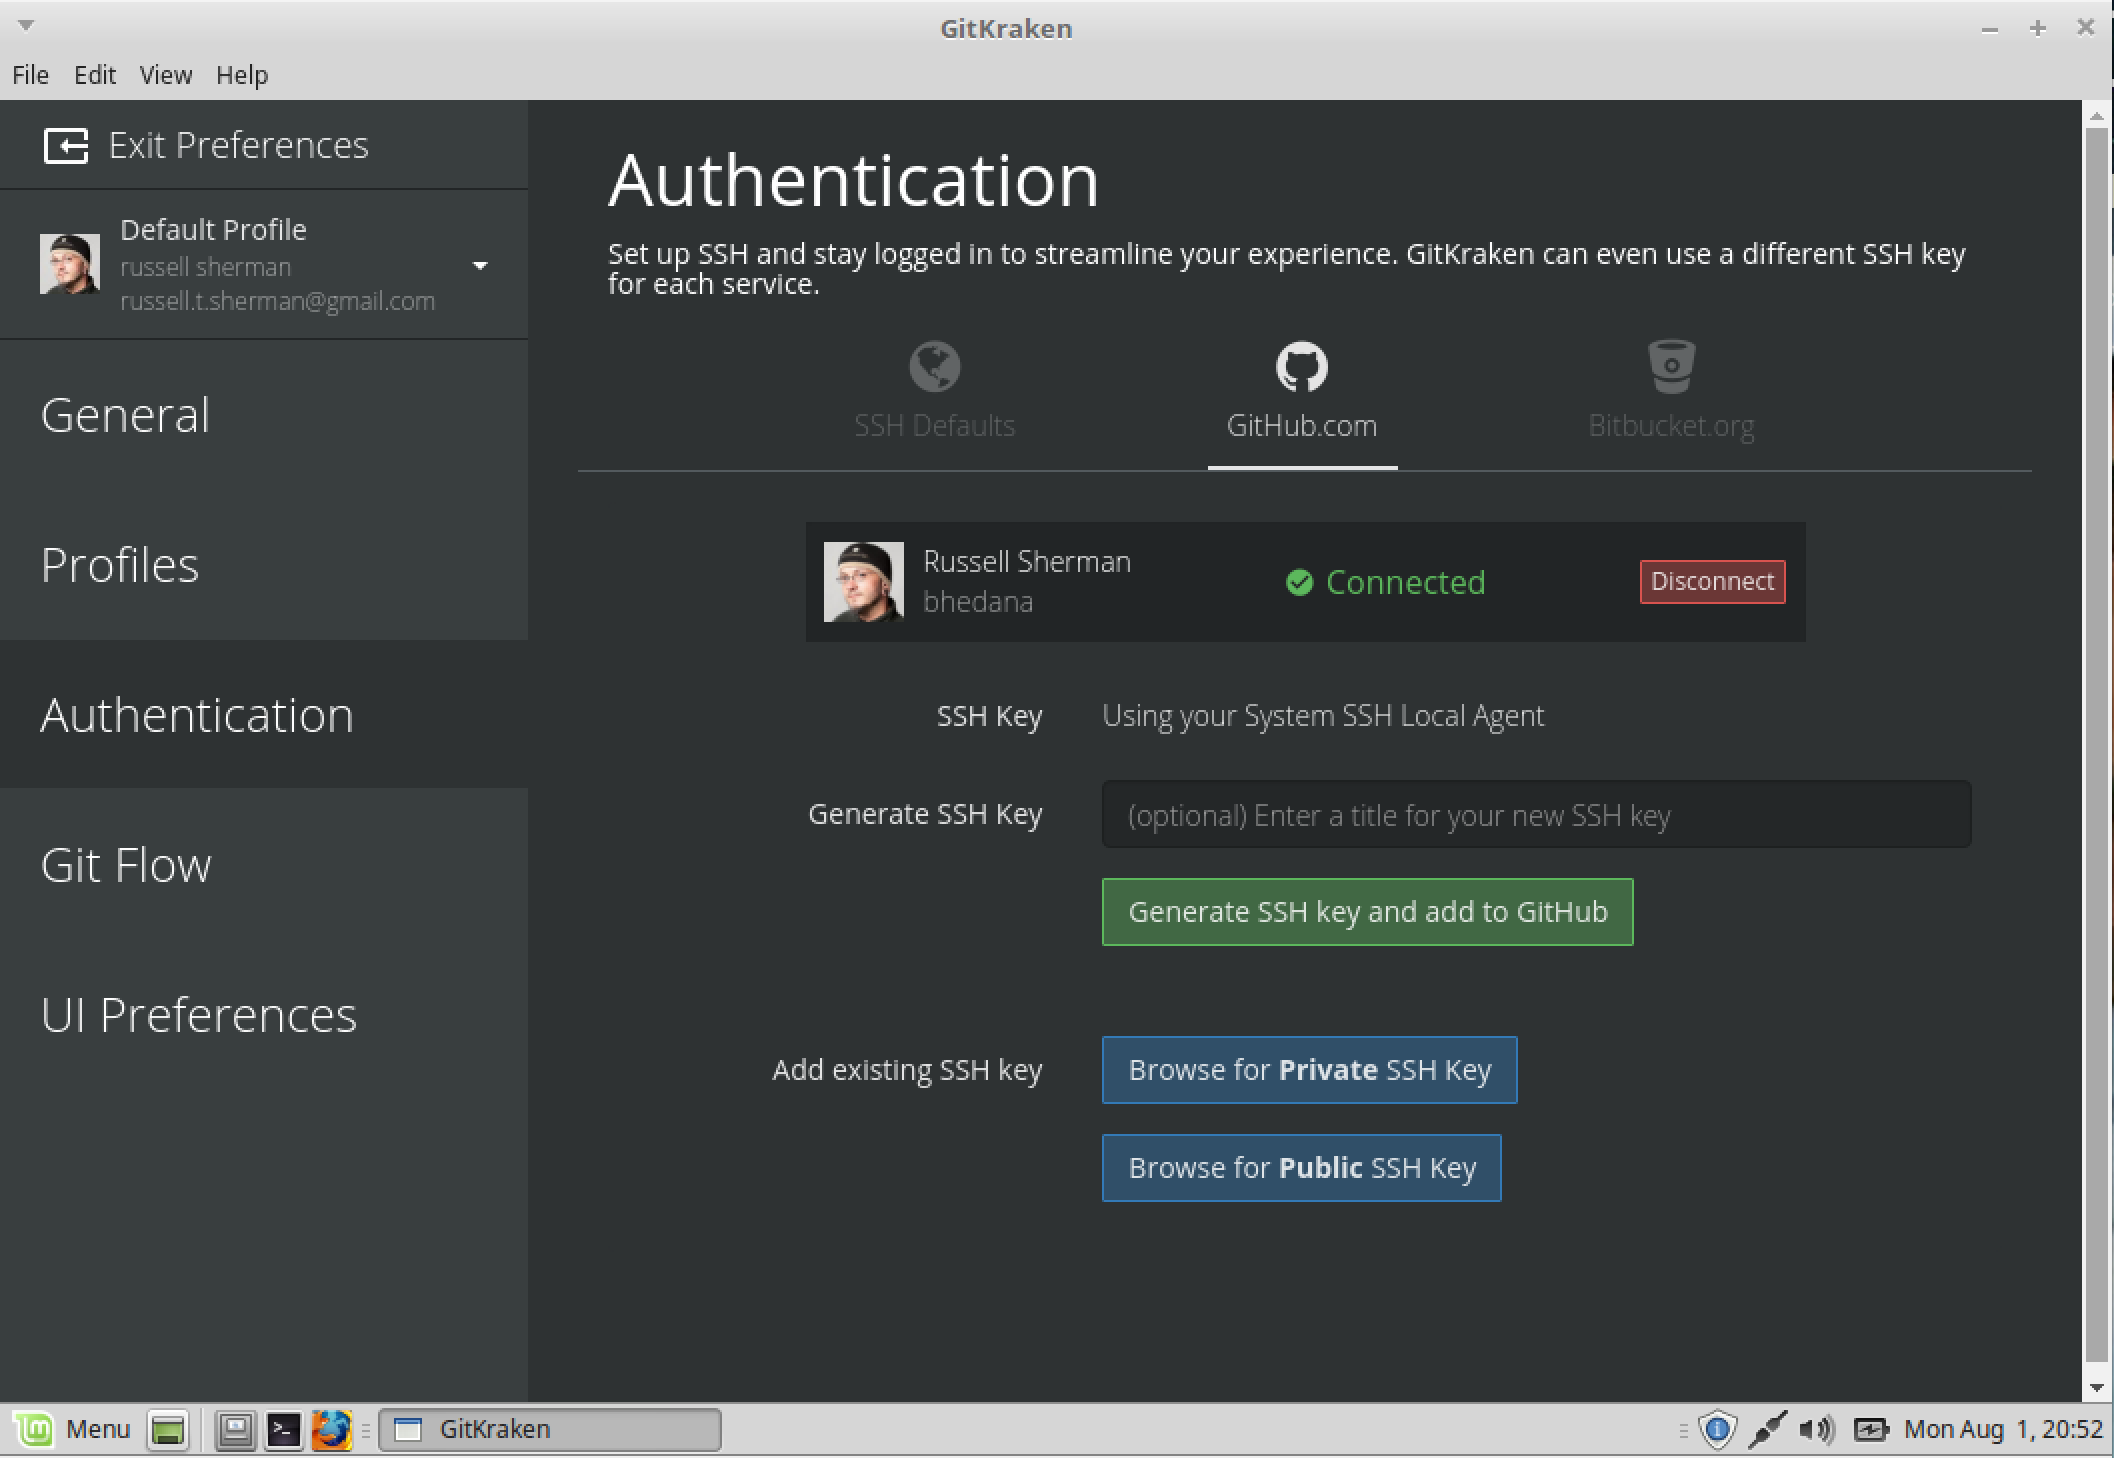Switch to the GitHub.com tab label

coord(1301,426)
